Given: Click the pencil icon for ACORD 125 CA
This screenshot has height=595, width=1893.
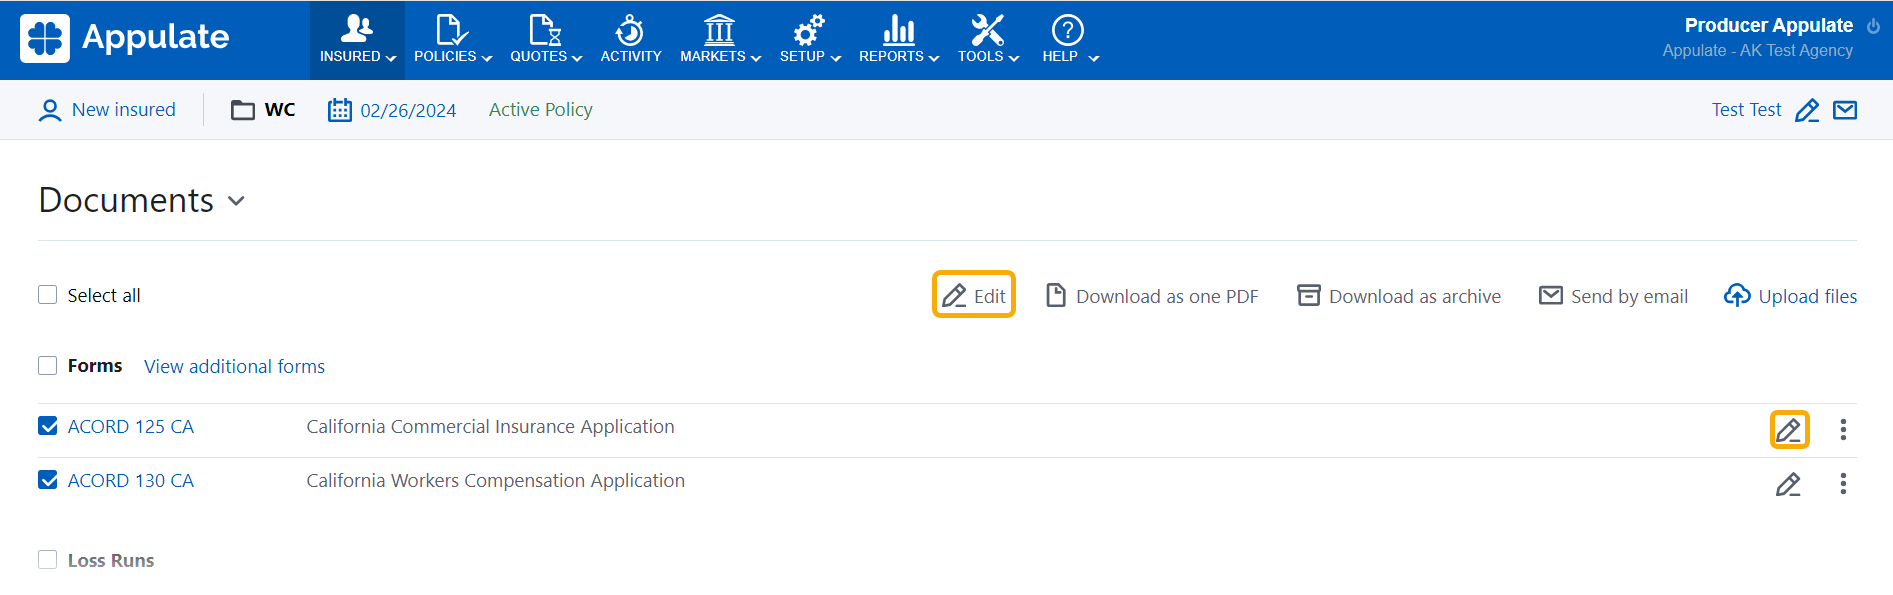Looking at the screenshot, I should coord(1788,430).
